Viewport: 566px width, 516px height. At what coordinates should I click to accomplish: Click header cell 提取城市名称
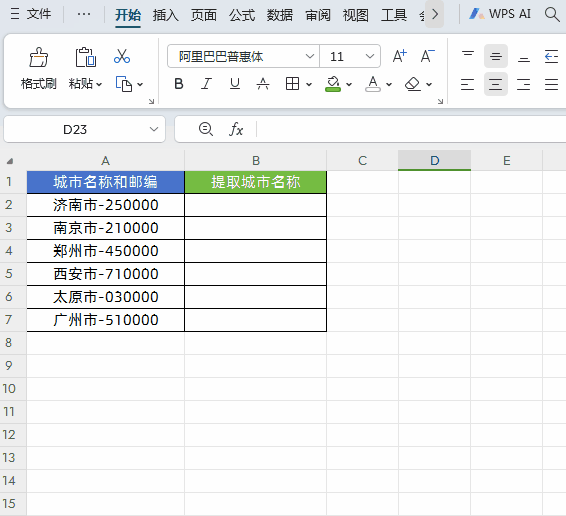pos(256,182)
